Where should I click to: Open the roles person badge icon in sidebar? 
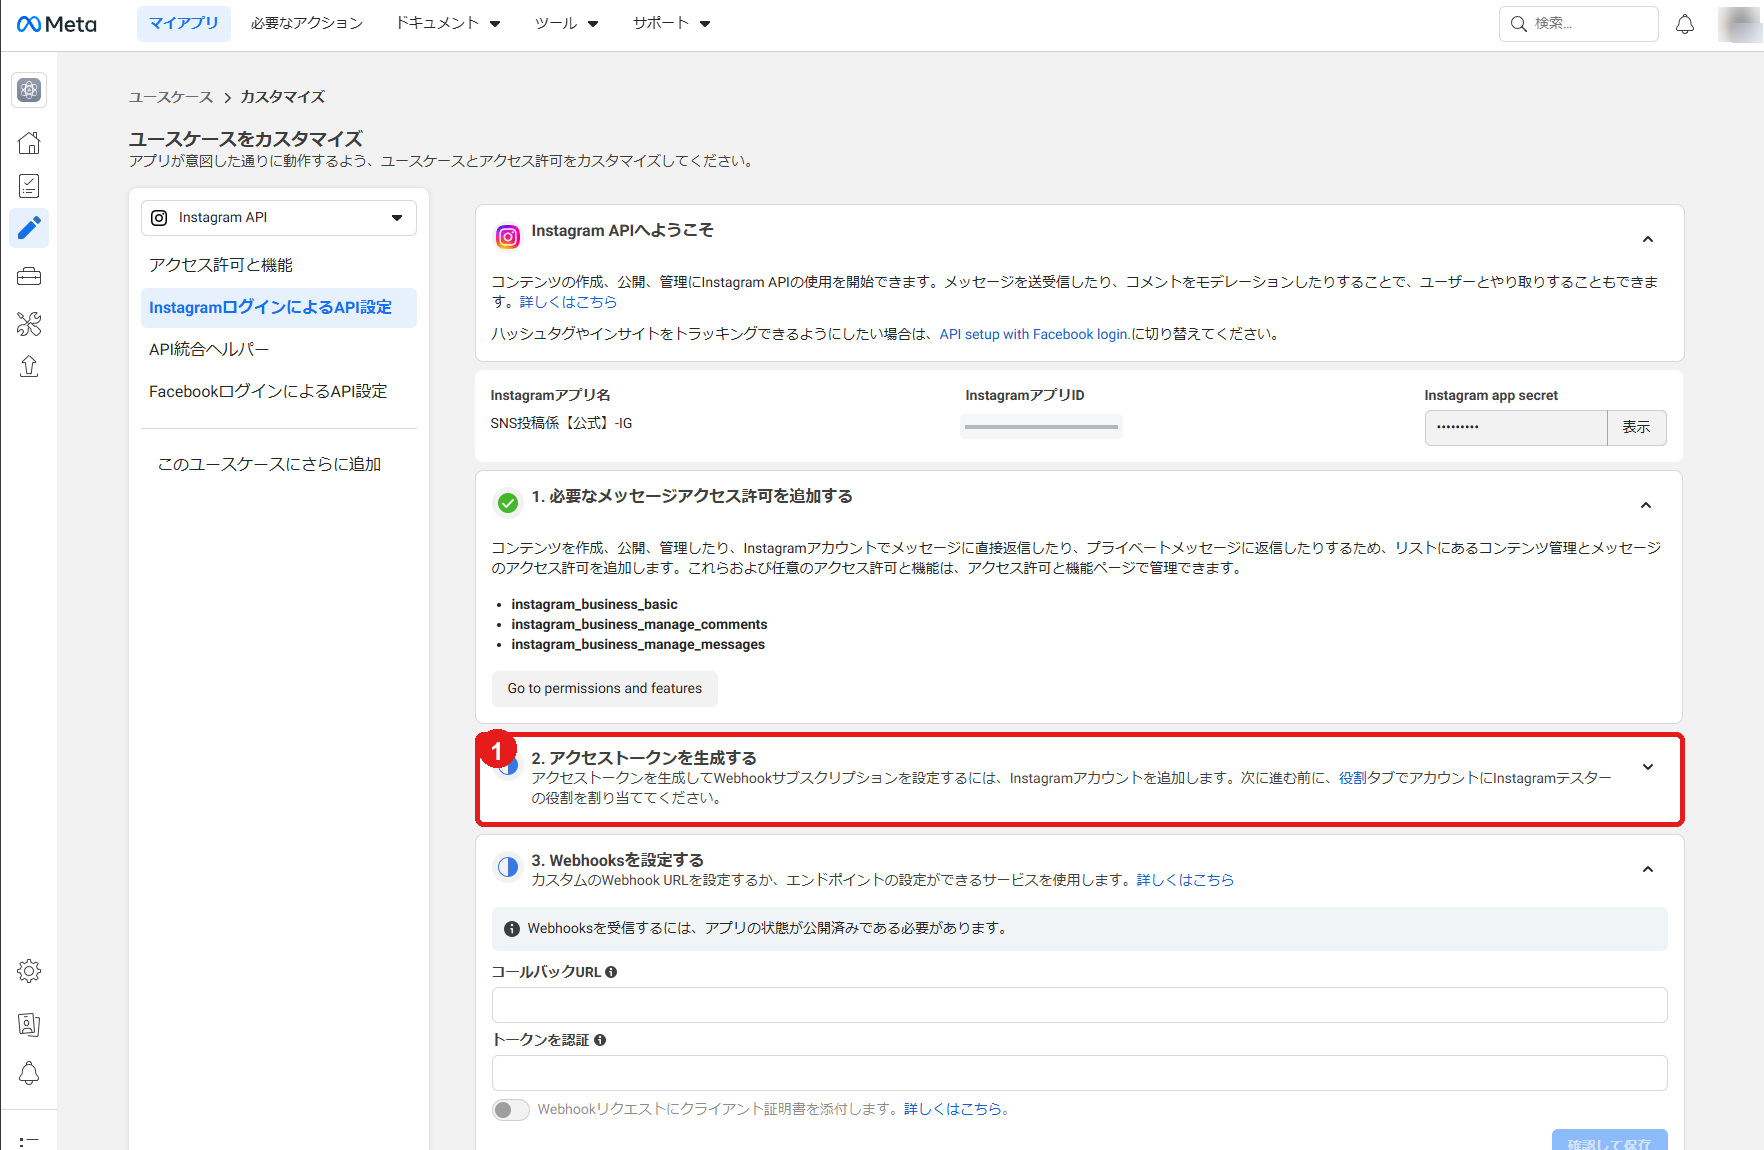pos(29,1024)
